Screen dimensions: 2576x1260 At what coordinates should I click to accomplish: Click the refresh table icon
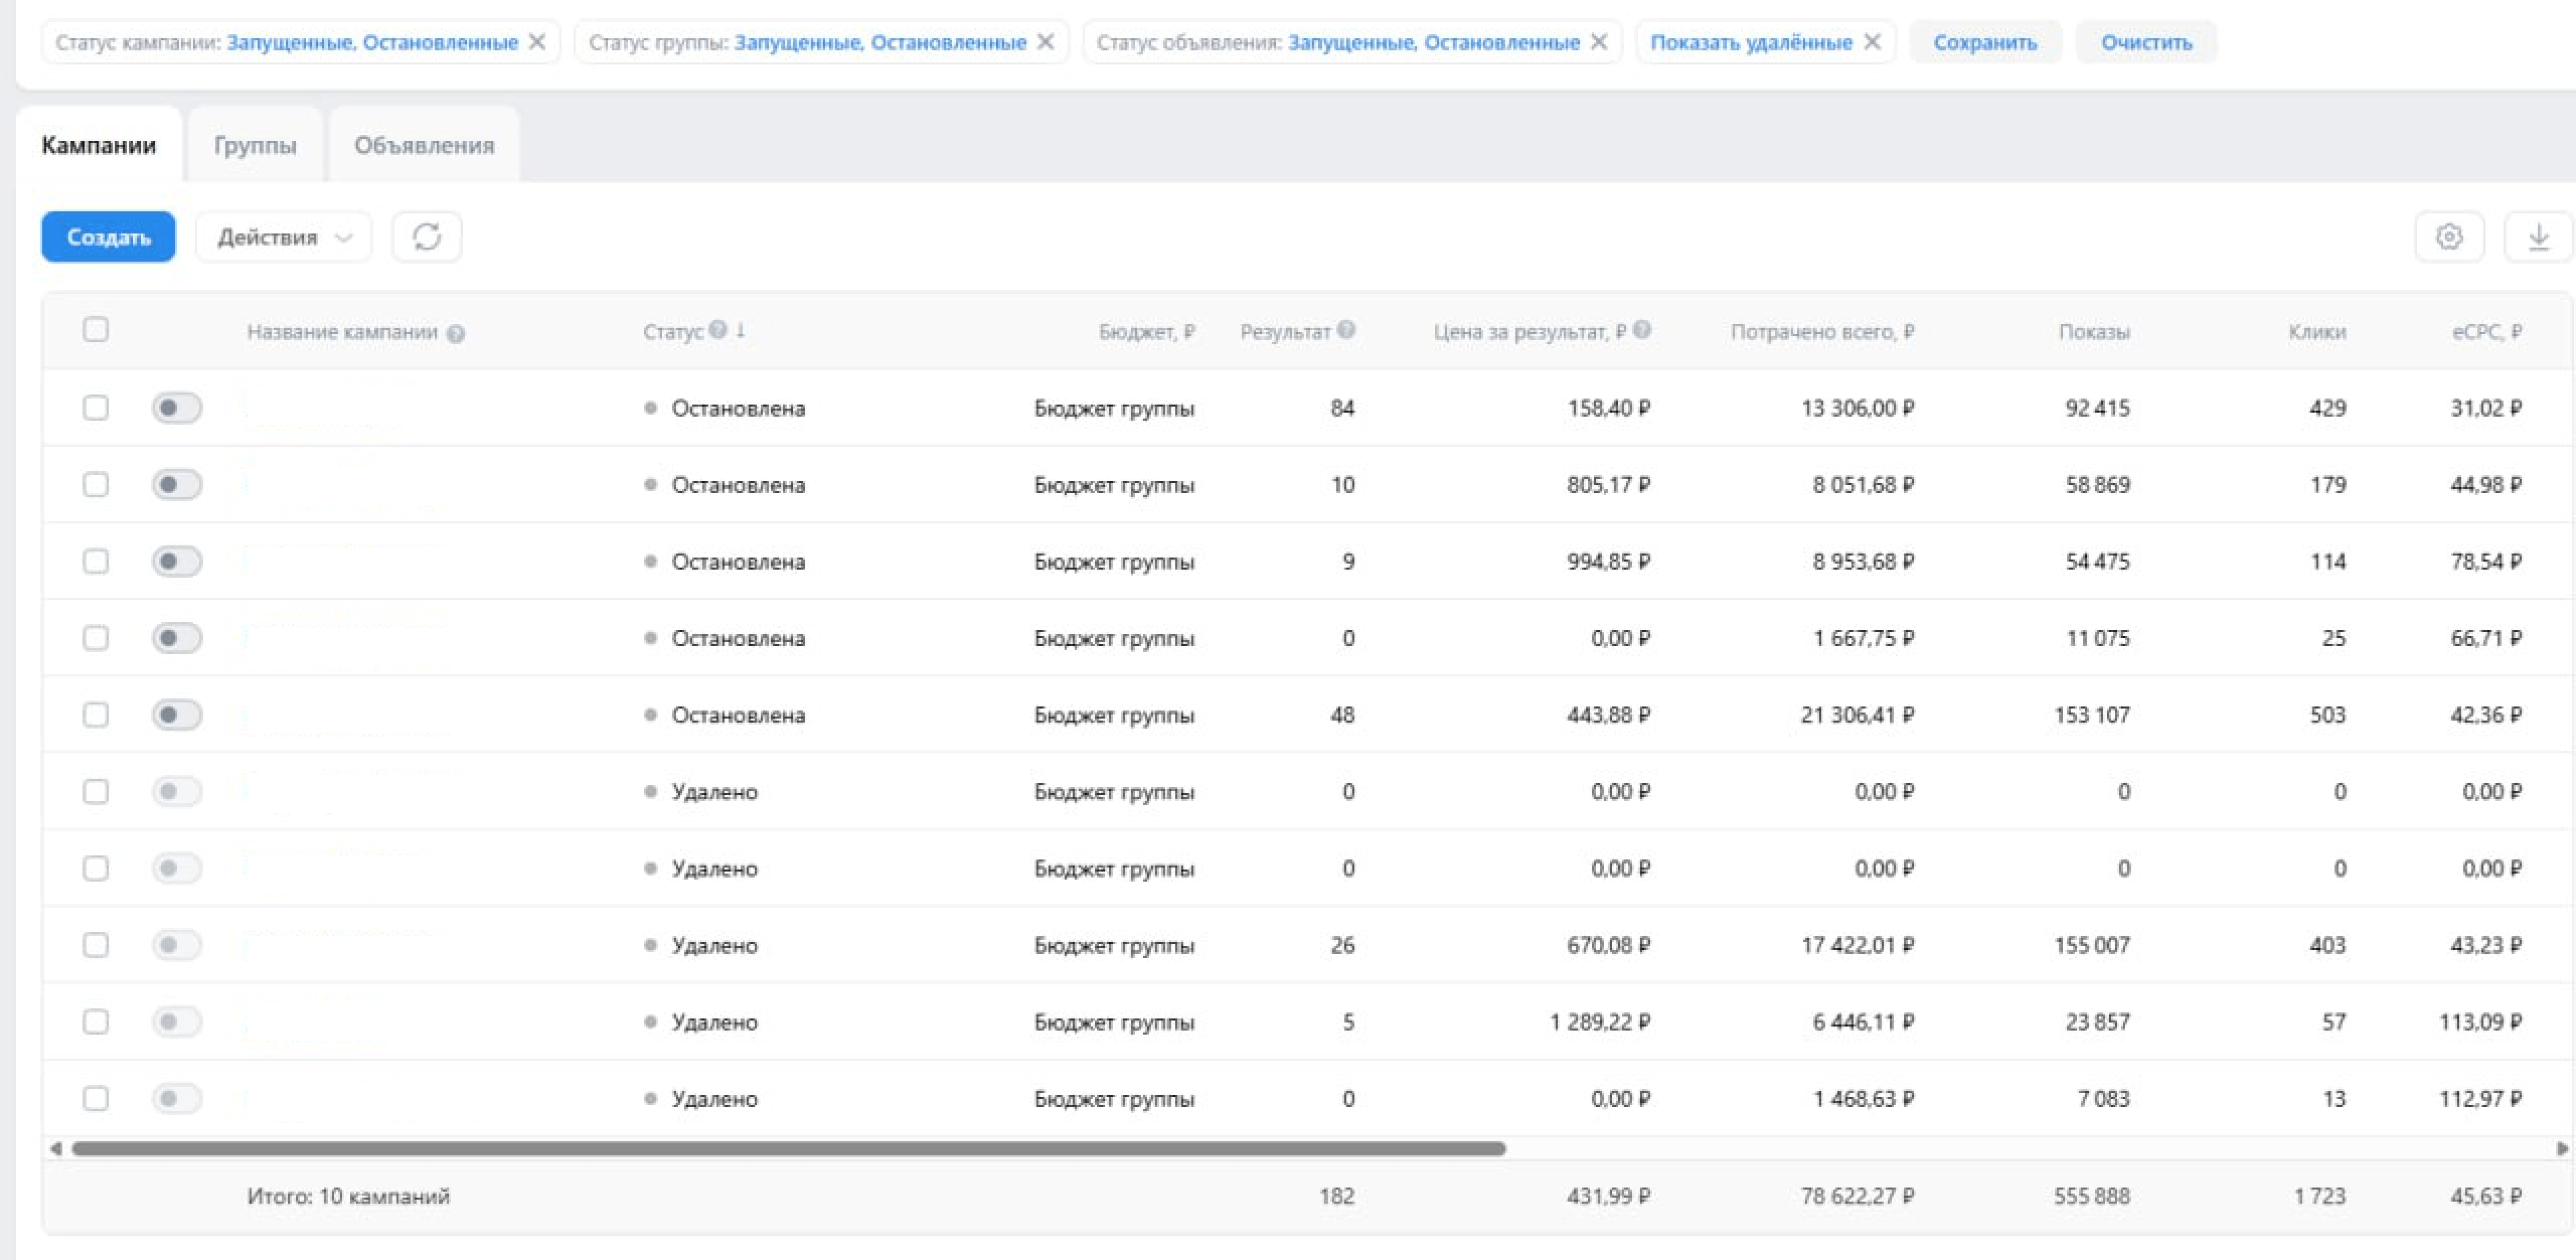(427, 237)
